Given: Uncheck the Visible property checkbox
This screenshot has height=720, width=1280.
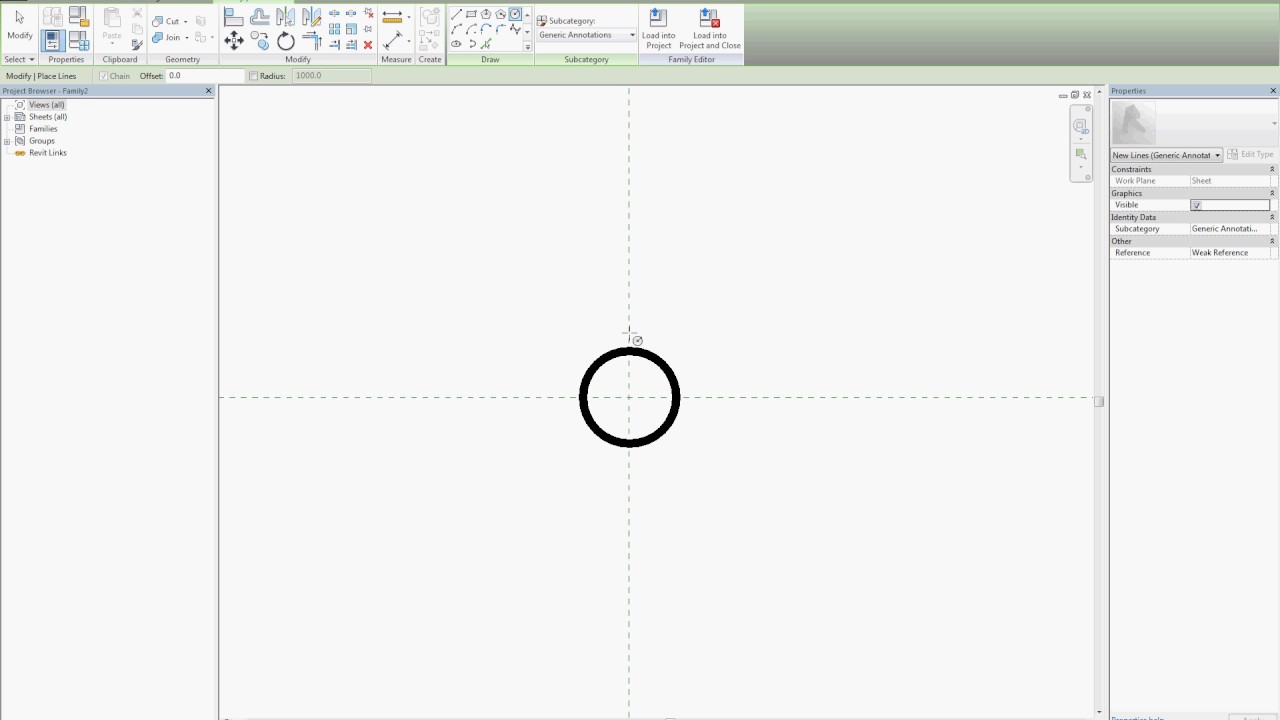Looking at the screenshot, I should coord(1196,204).
